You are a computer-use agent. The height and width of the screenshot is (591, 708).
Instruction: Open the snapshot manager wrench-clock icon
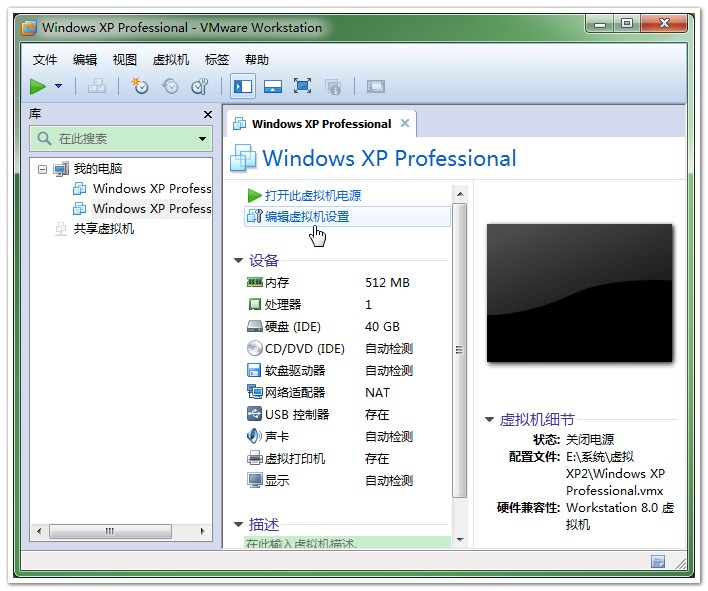(x=200, y=86)
